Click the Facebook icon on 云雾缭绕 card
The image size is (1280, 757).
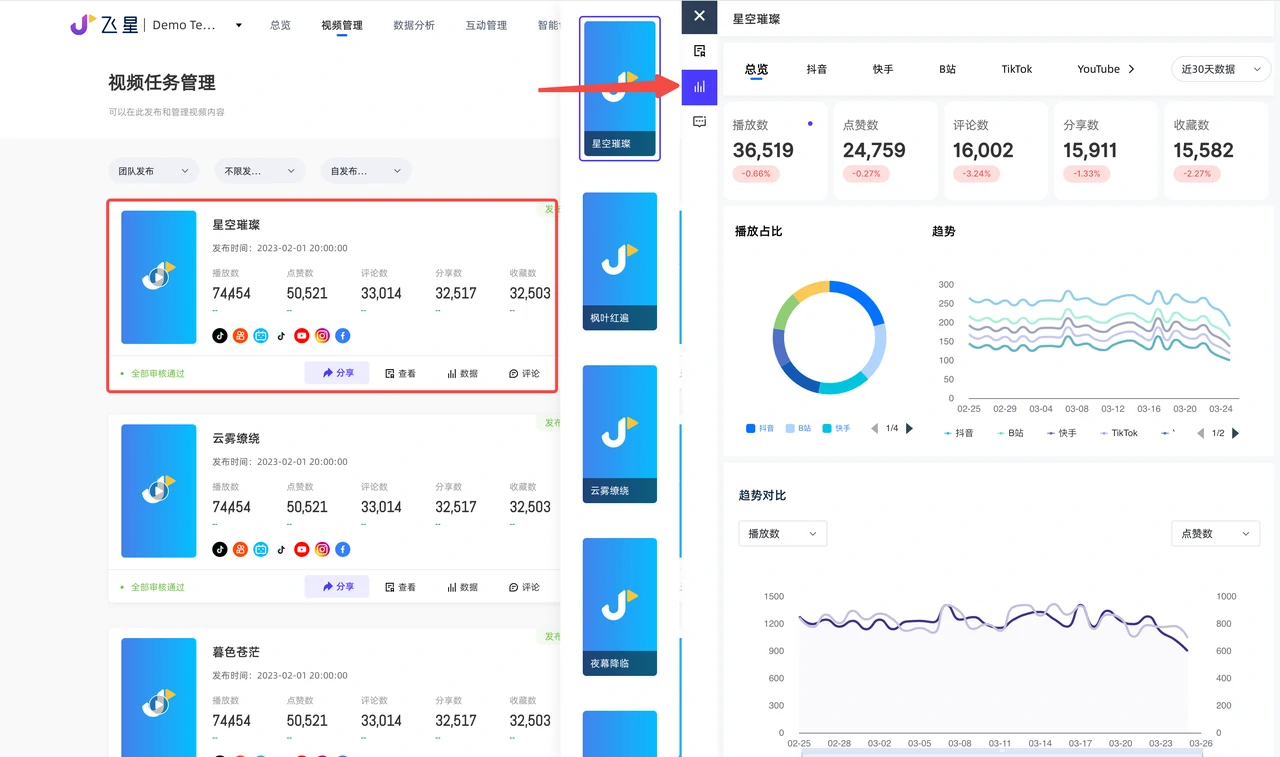click(x=342, y=549)
